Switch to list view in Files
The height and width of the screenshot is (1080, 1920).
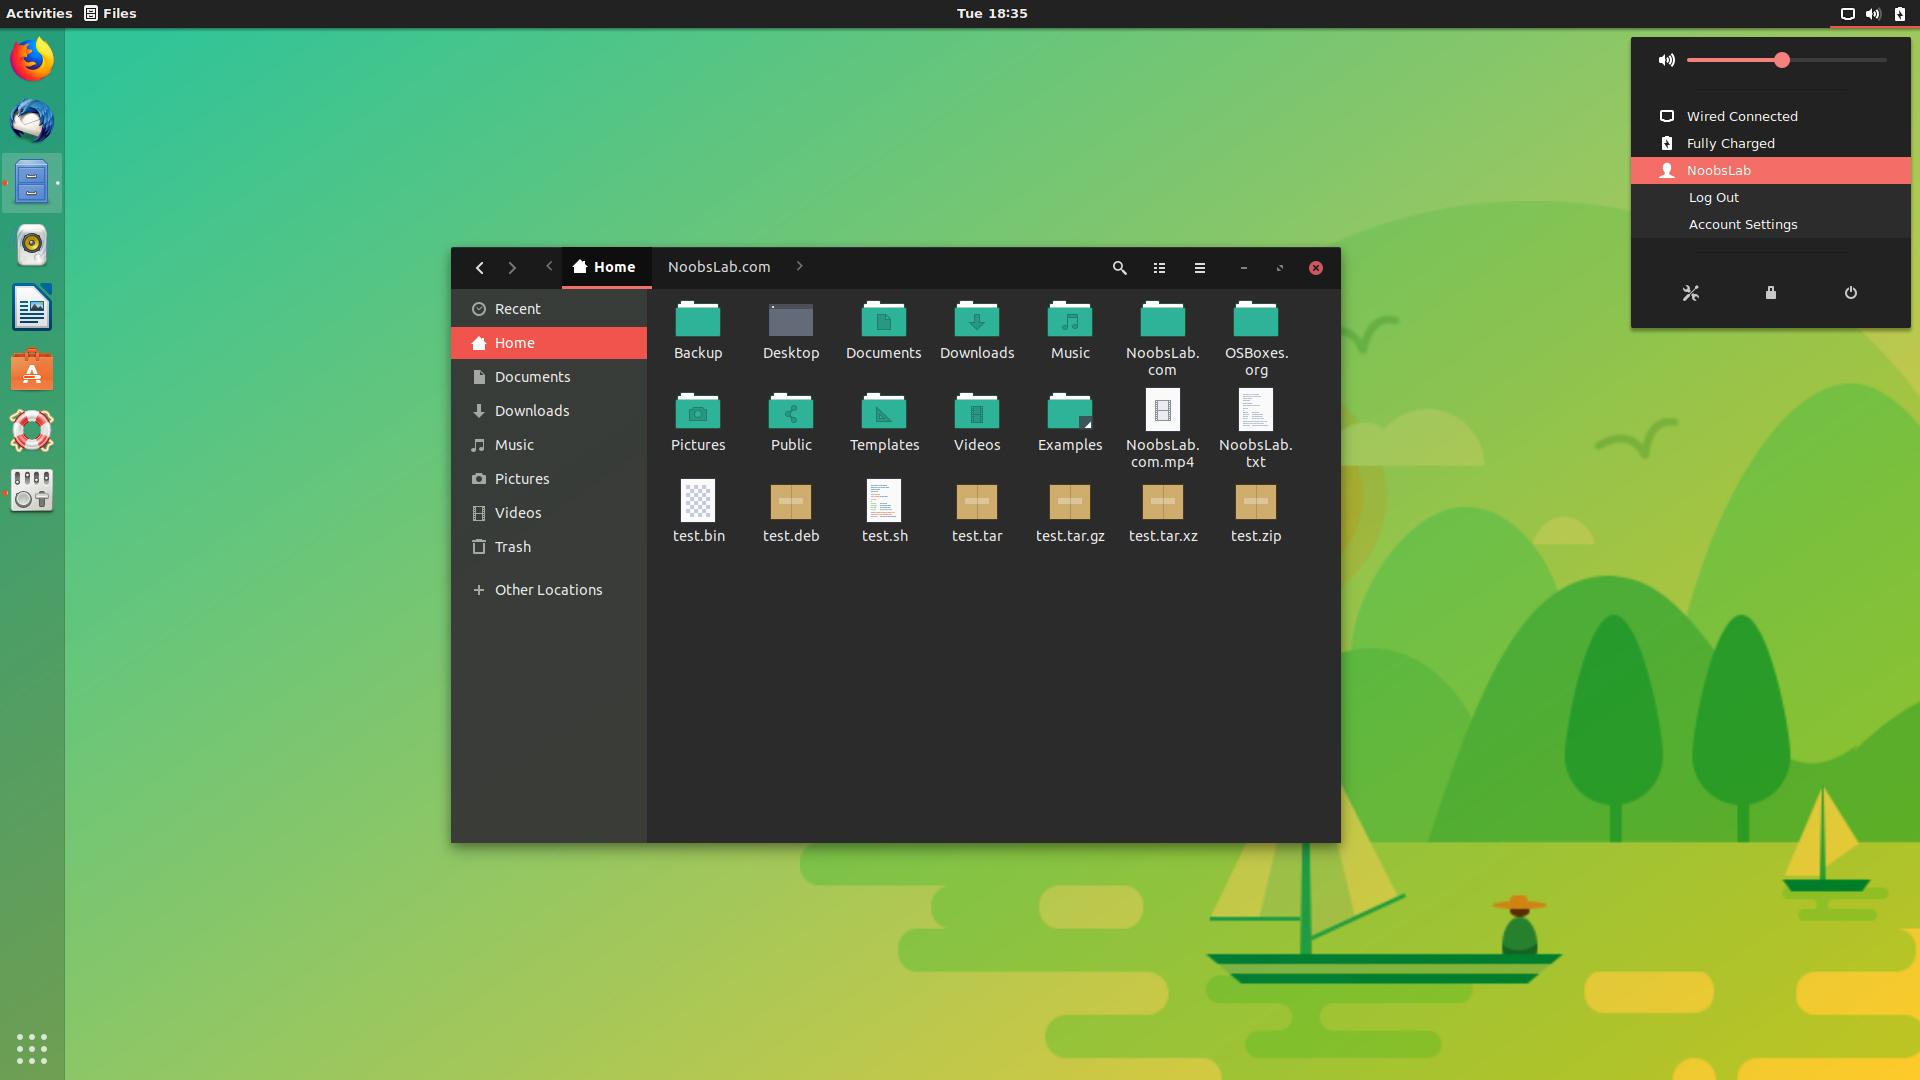click(x=1159, y=268)
